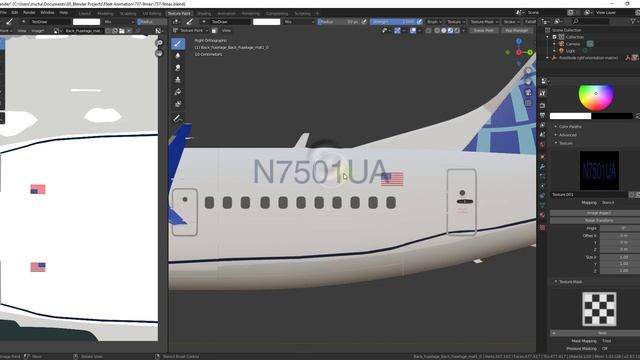Expand the Color Palette panel
This screenshot has height=360, width=640.
pos(570,127)
